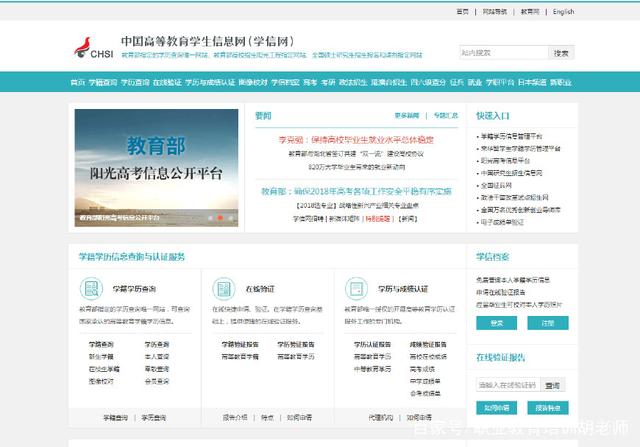Open 首页 in the teal navigation bar
Screen dimensions: 640x447
(x=78, y=82)
